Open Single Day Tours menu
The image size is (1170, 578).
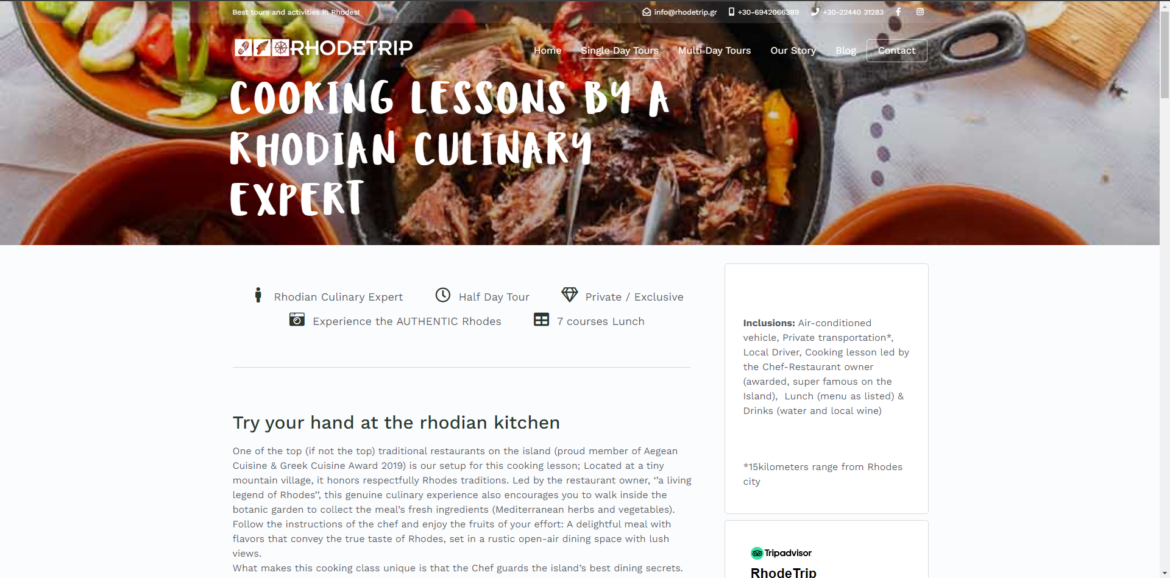pyautogui.click(x=619, y=51)
